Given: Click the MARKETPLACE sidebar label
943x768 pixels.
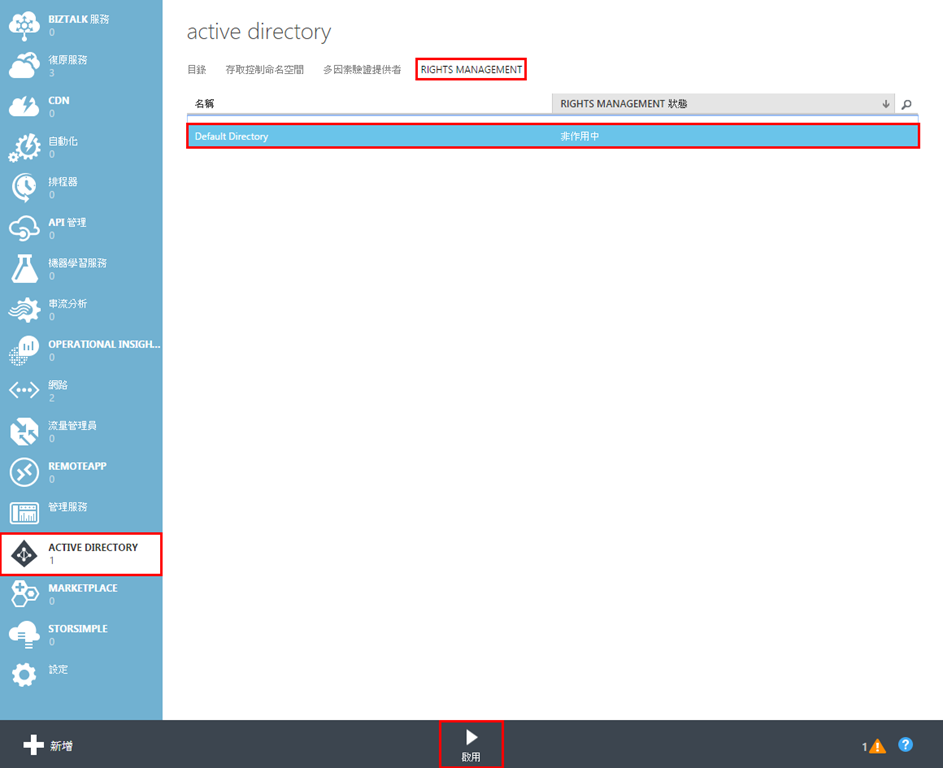Looking at the screenshot, I should pyautogui.click(x=83, y=588).
